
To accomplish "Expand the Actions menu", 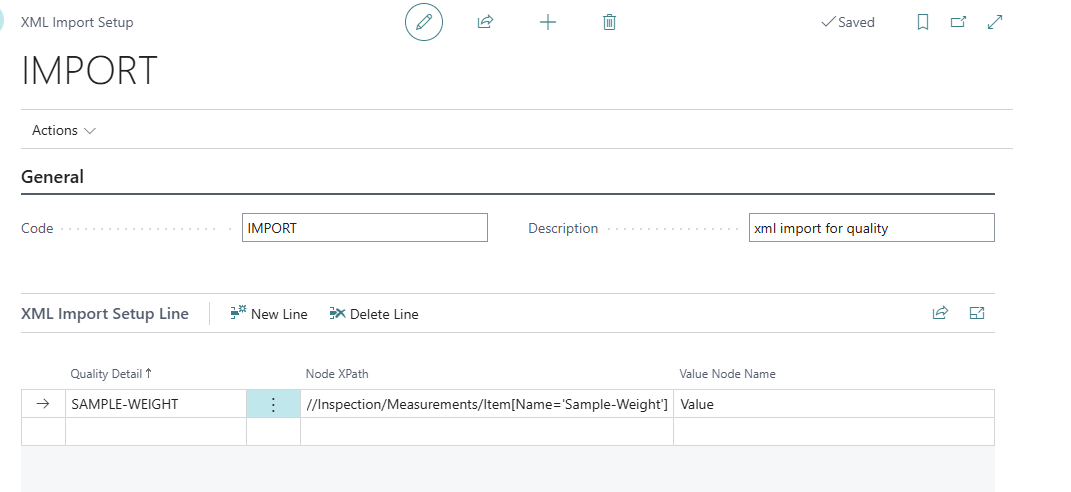I will (x=64, y=130).
